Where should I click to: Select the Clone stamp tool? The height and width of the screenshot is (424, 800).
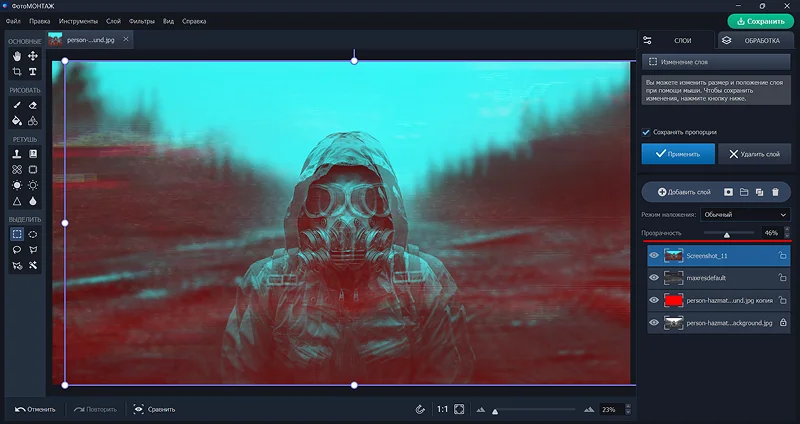click(x=17, y=154)
